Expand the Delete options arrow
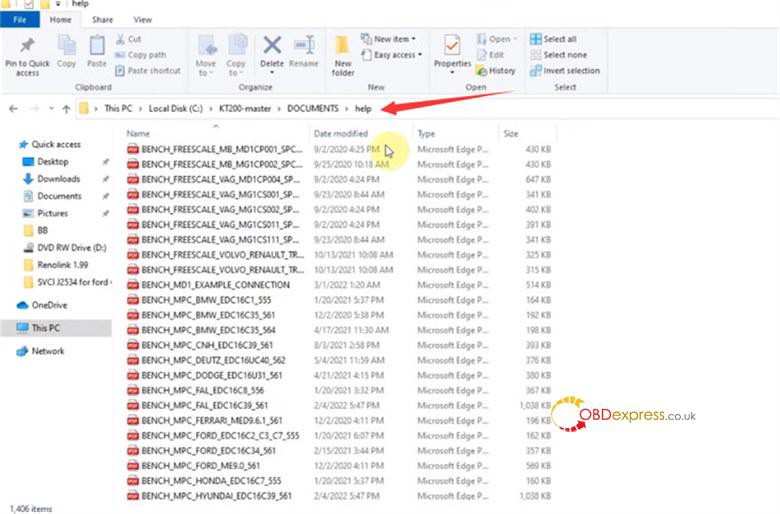 (x=272, y=73)
